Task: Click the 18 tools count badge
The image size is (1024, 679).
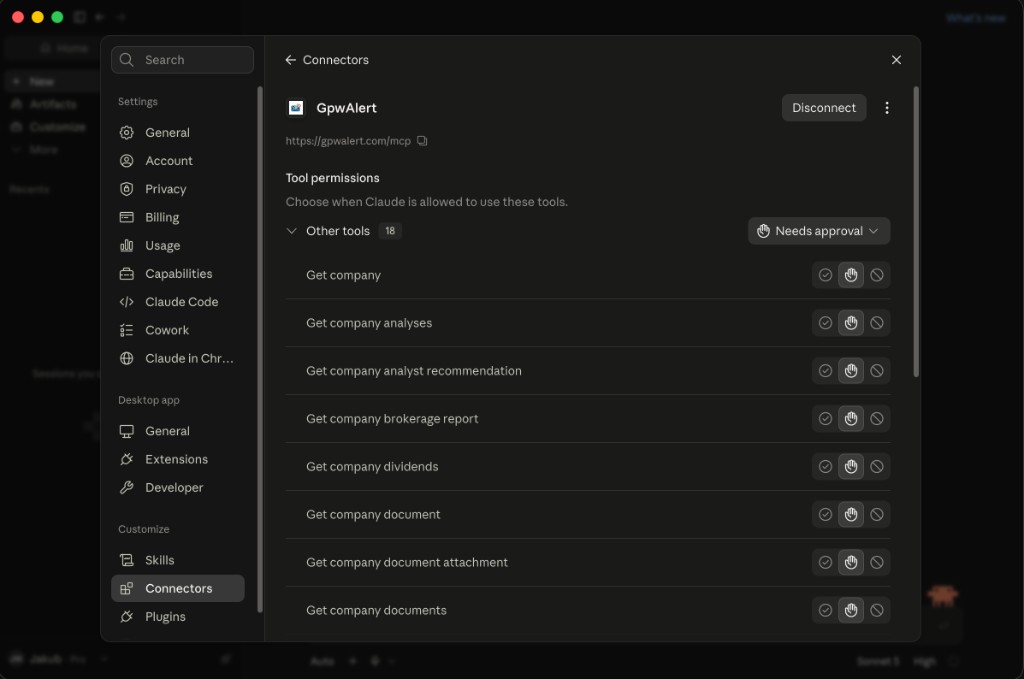Action: [x=390, y=231]
